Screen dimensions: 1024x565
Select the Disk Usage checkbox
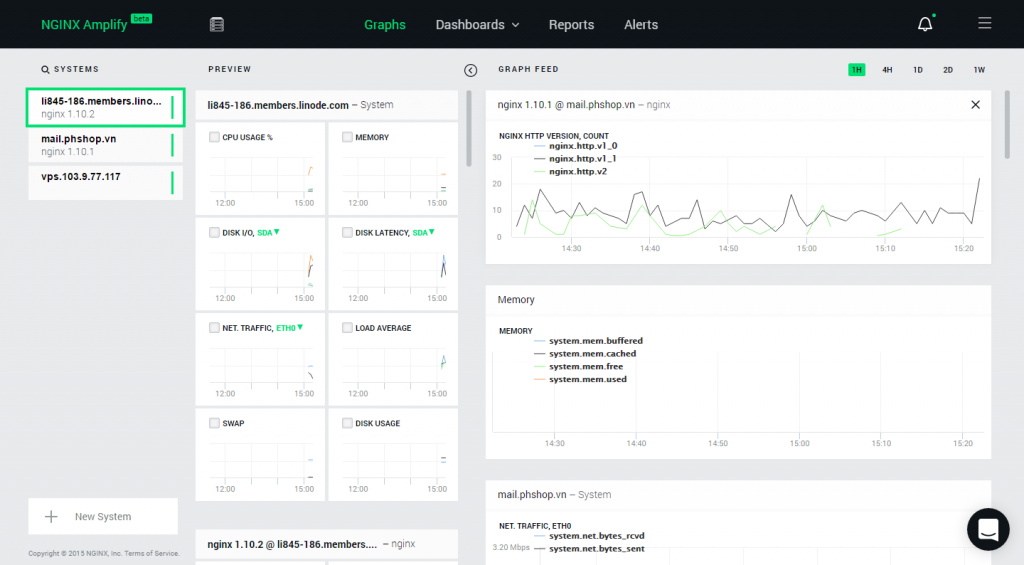point(347,423)
